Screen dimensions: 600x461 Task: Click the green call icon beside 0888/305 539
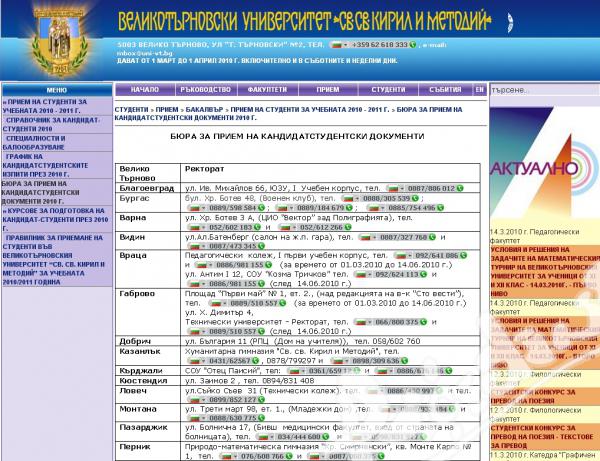click(415, 198)
